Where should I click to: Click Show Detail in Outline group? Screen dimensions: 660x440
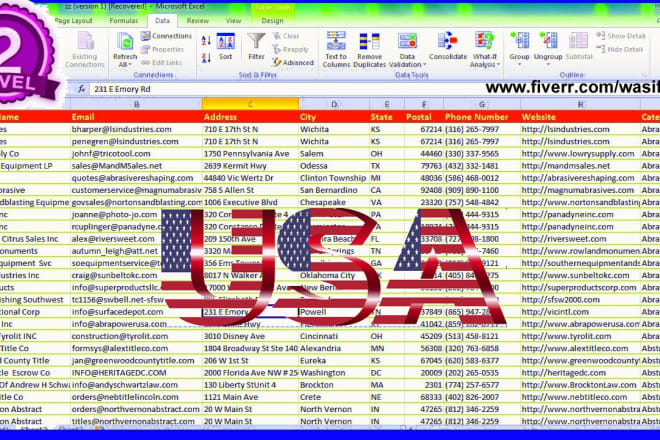[621, 36]
